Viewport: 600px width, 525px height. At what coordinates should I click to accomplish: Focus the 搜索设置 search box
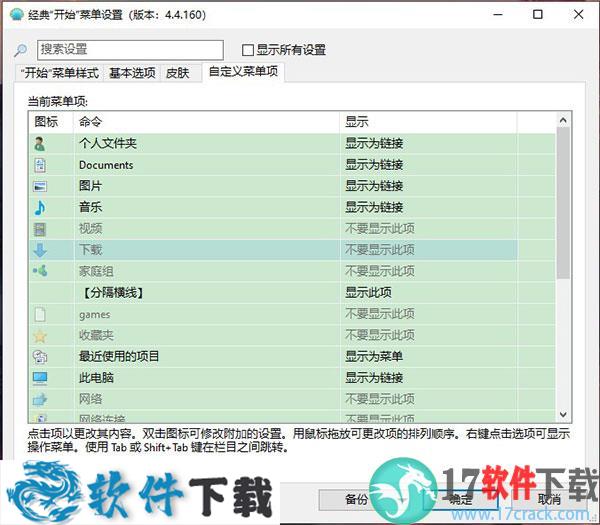[x=130, y=50]
